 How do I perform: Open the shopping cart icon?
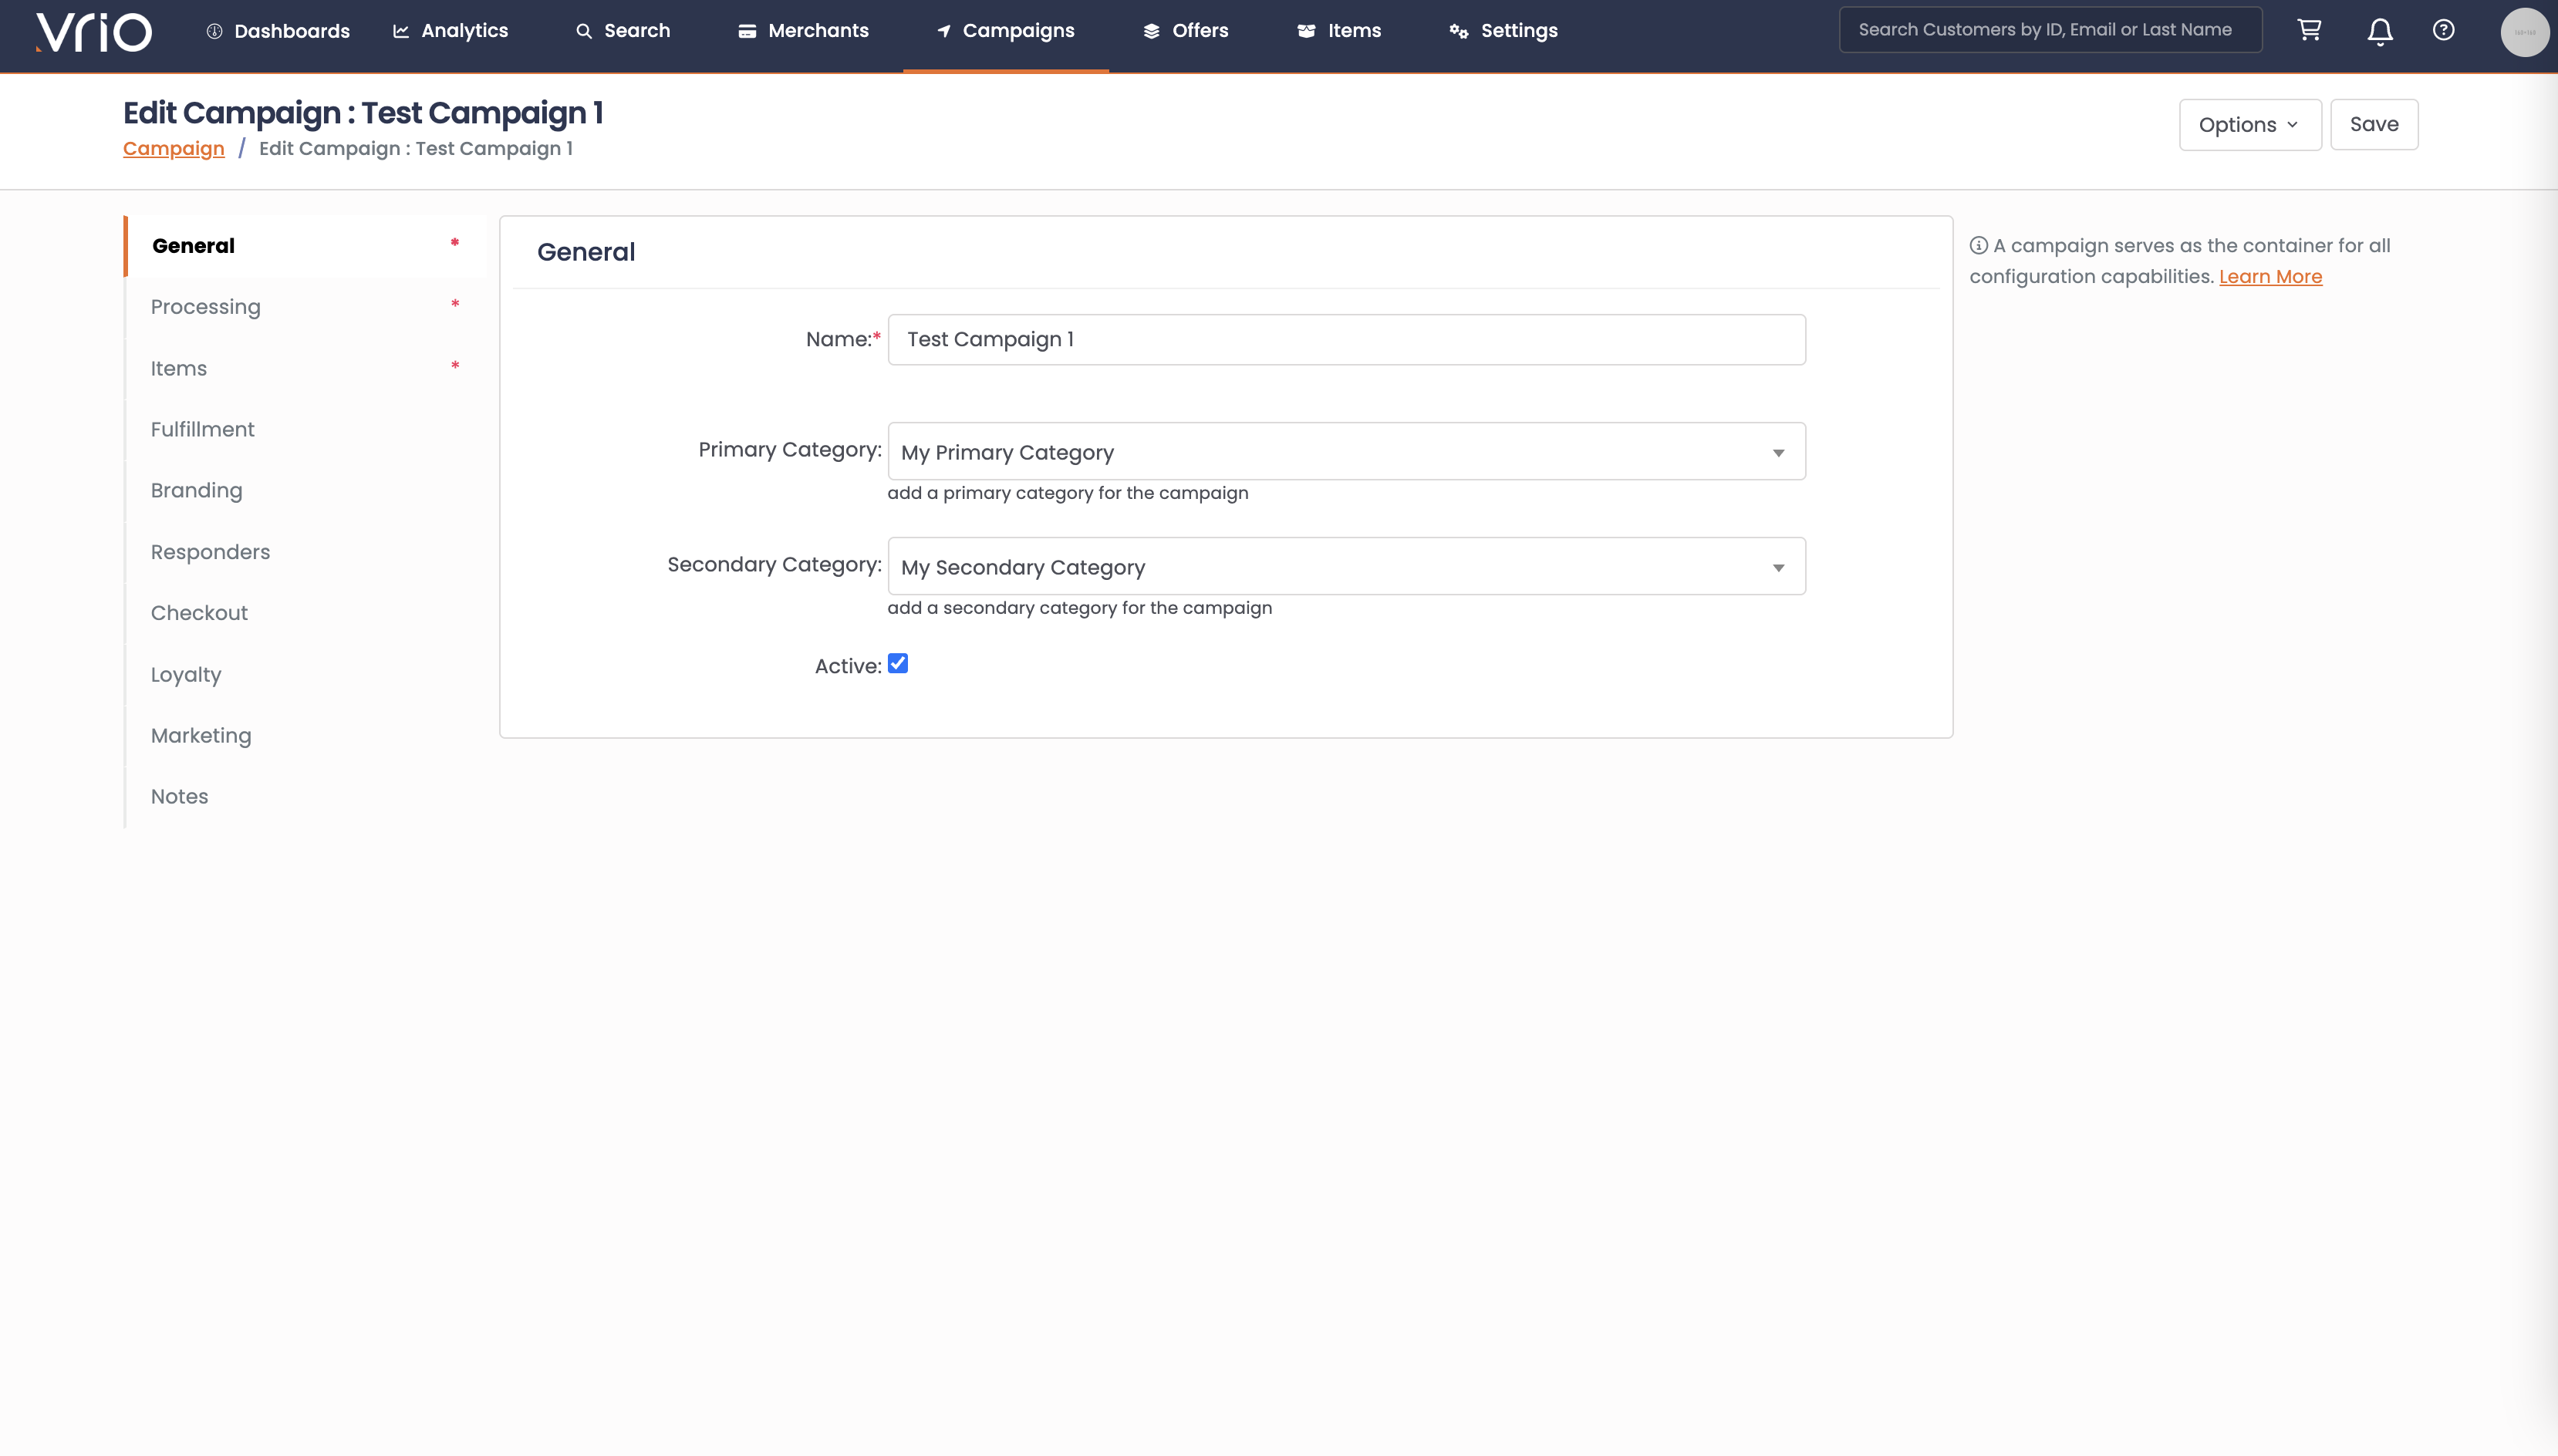tap(2309, 30)
